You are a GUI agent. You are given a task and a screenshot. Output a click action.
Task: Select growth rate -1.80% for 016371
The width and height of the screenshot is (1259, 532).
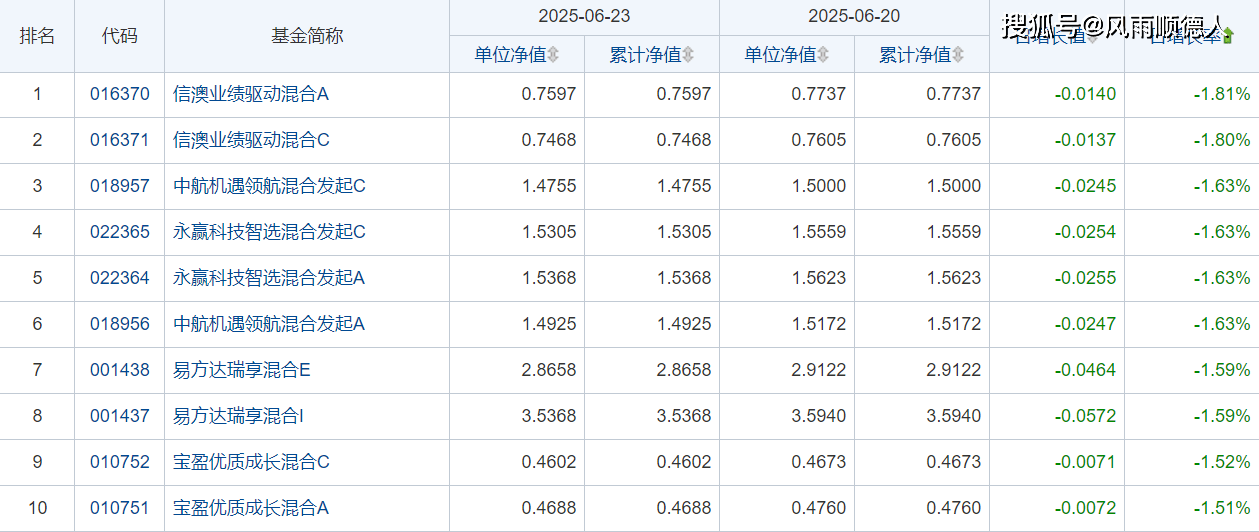click(1221, 140)
